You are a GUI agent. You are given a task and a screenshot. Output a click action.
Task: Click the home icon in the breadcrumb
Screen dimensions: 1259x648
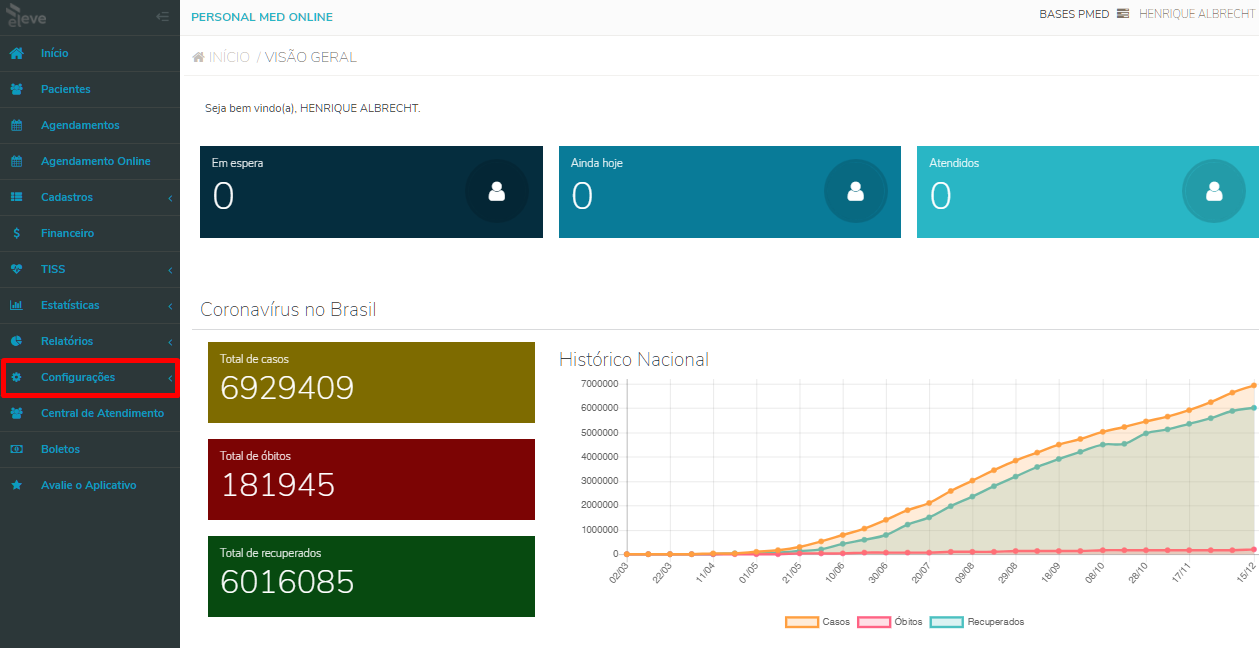tap(198, 57)
